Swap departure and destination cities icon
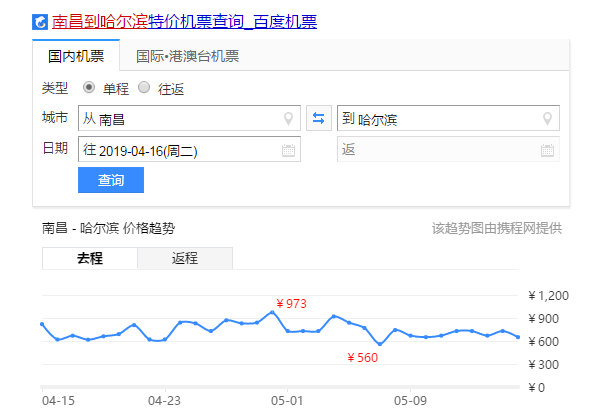This screenshot has width=600, height=418. (x=318, y=118)
